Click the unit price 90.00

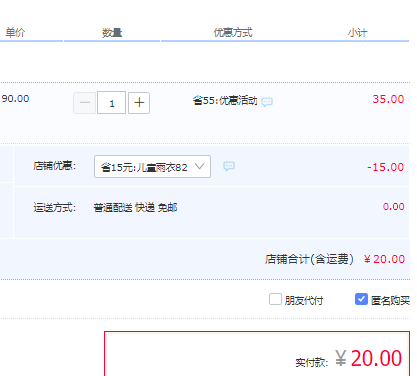tap(15, 99)
